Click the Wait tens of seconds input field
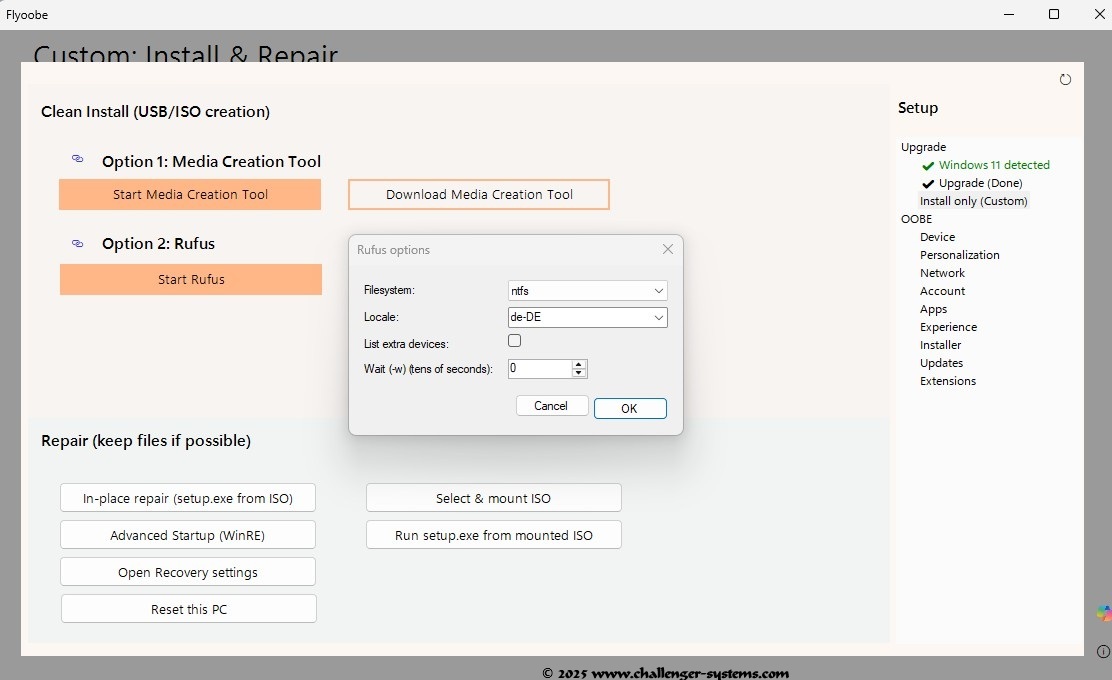This screenshot has width=1112, height=680. (540, 368)
